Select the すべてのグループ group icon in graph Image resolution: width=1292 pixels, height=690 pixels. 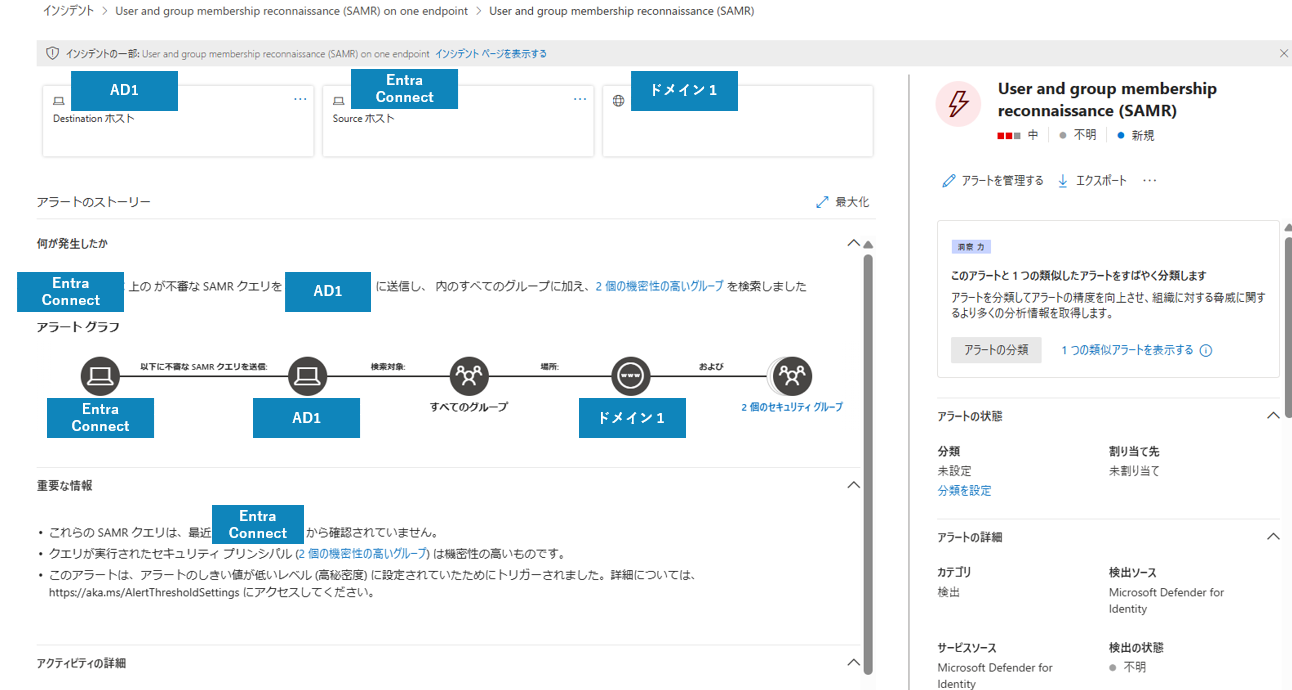tap(469, 375)
